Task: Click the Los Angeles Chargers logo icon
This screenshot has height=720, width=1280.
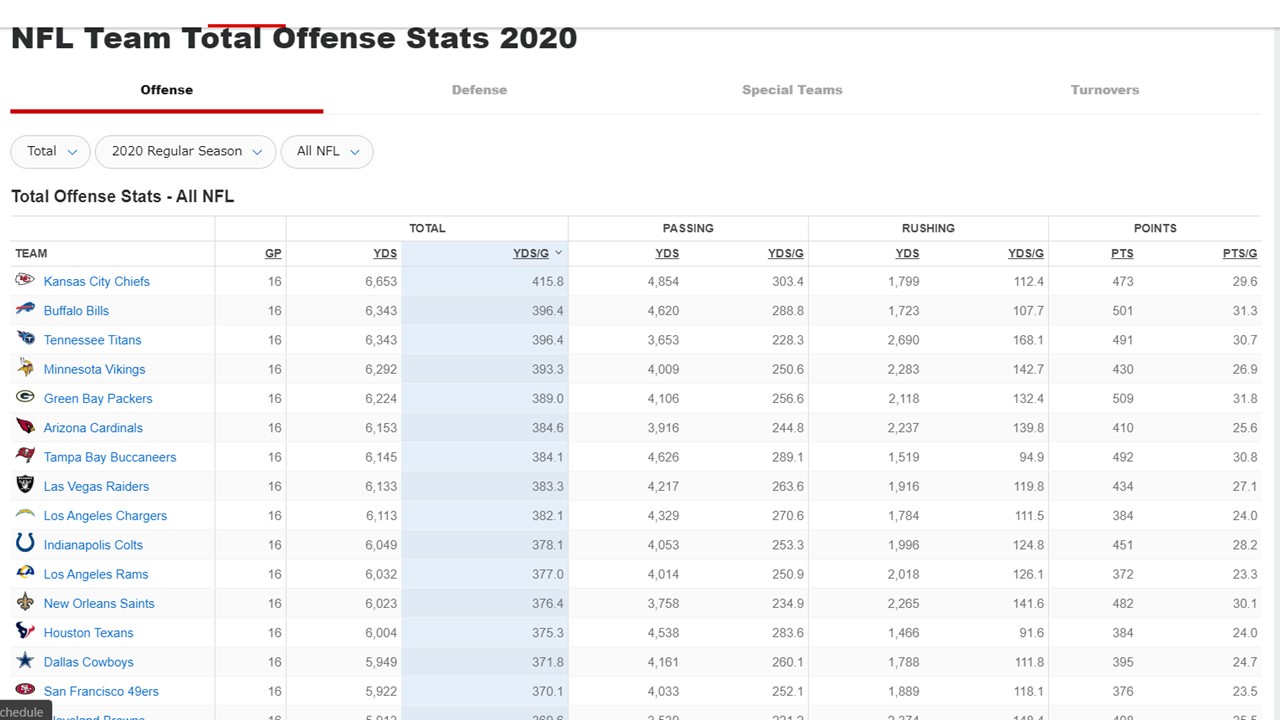Action: [x=25, y=514]
